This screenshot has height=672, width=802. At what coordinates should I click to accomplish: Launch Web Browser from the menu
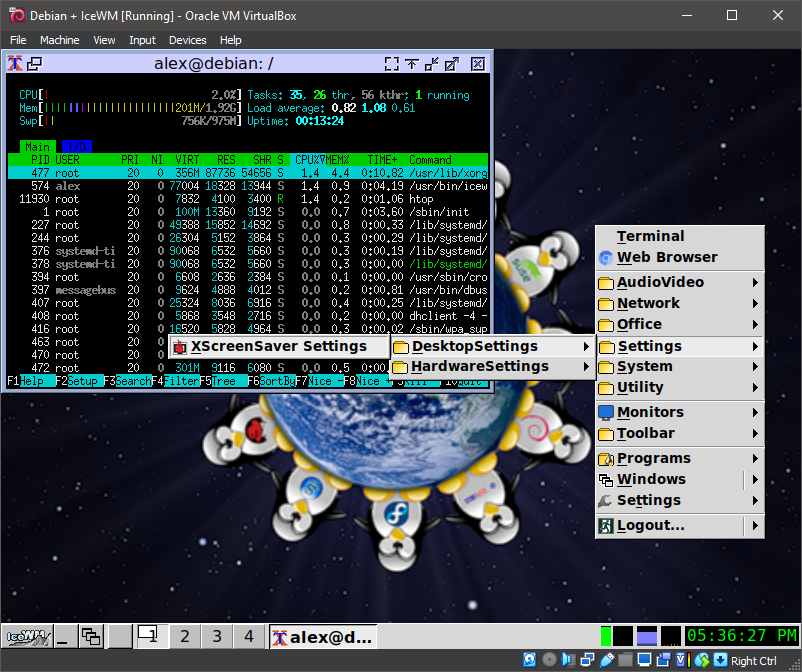coord(666,257)
